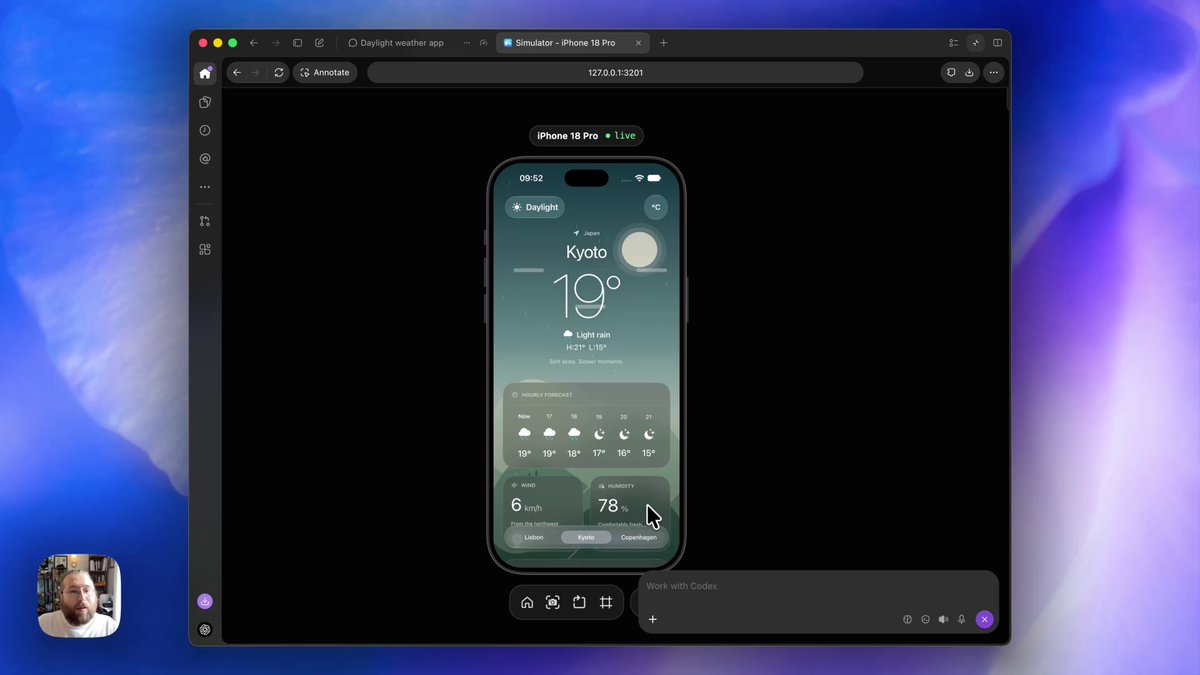Tap the Wind card
Viewport: 1200px width, 675px height.
[543, 502]
